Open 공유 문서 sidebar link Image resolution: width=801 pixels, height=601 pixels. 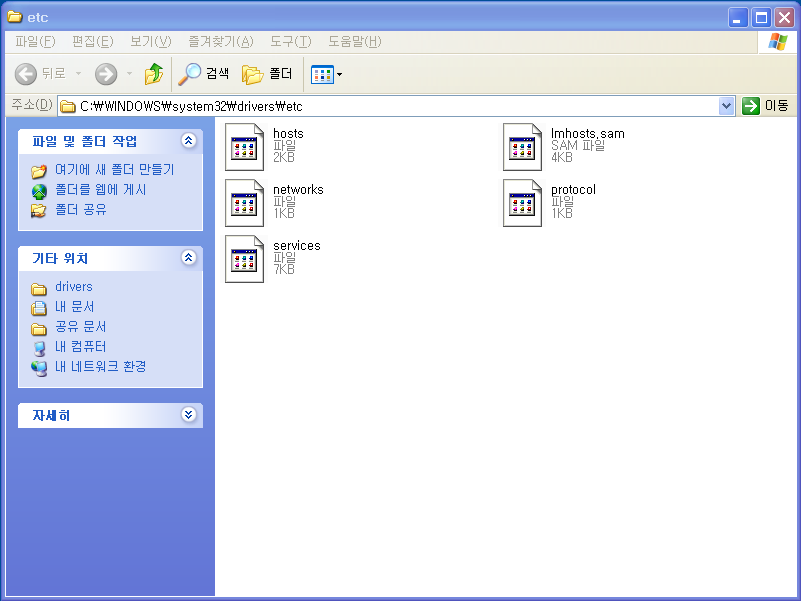tap(81, 327)
